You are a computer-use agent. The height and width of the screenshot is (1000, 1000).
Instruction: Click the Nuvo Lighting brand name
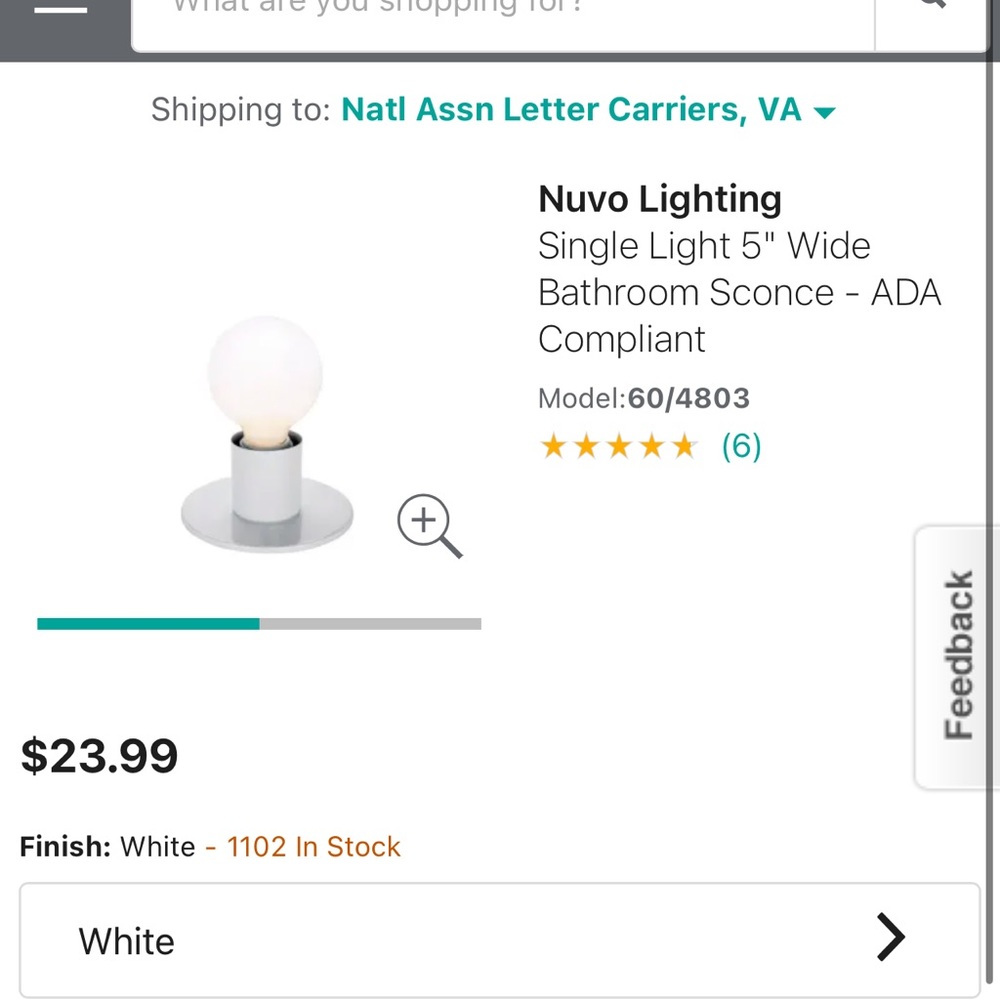pyautogui.click(x=659, y=199)
